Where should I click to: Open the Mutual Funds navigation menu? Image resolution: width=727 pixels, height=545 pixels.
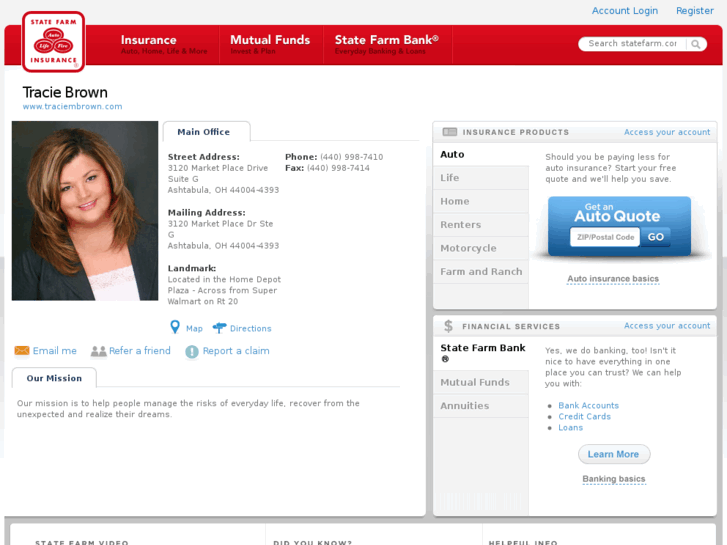click(x=270, y=45)
